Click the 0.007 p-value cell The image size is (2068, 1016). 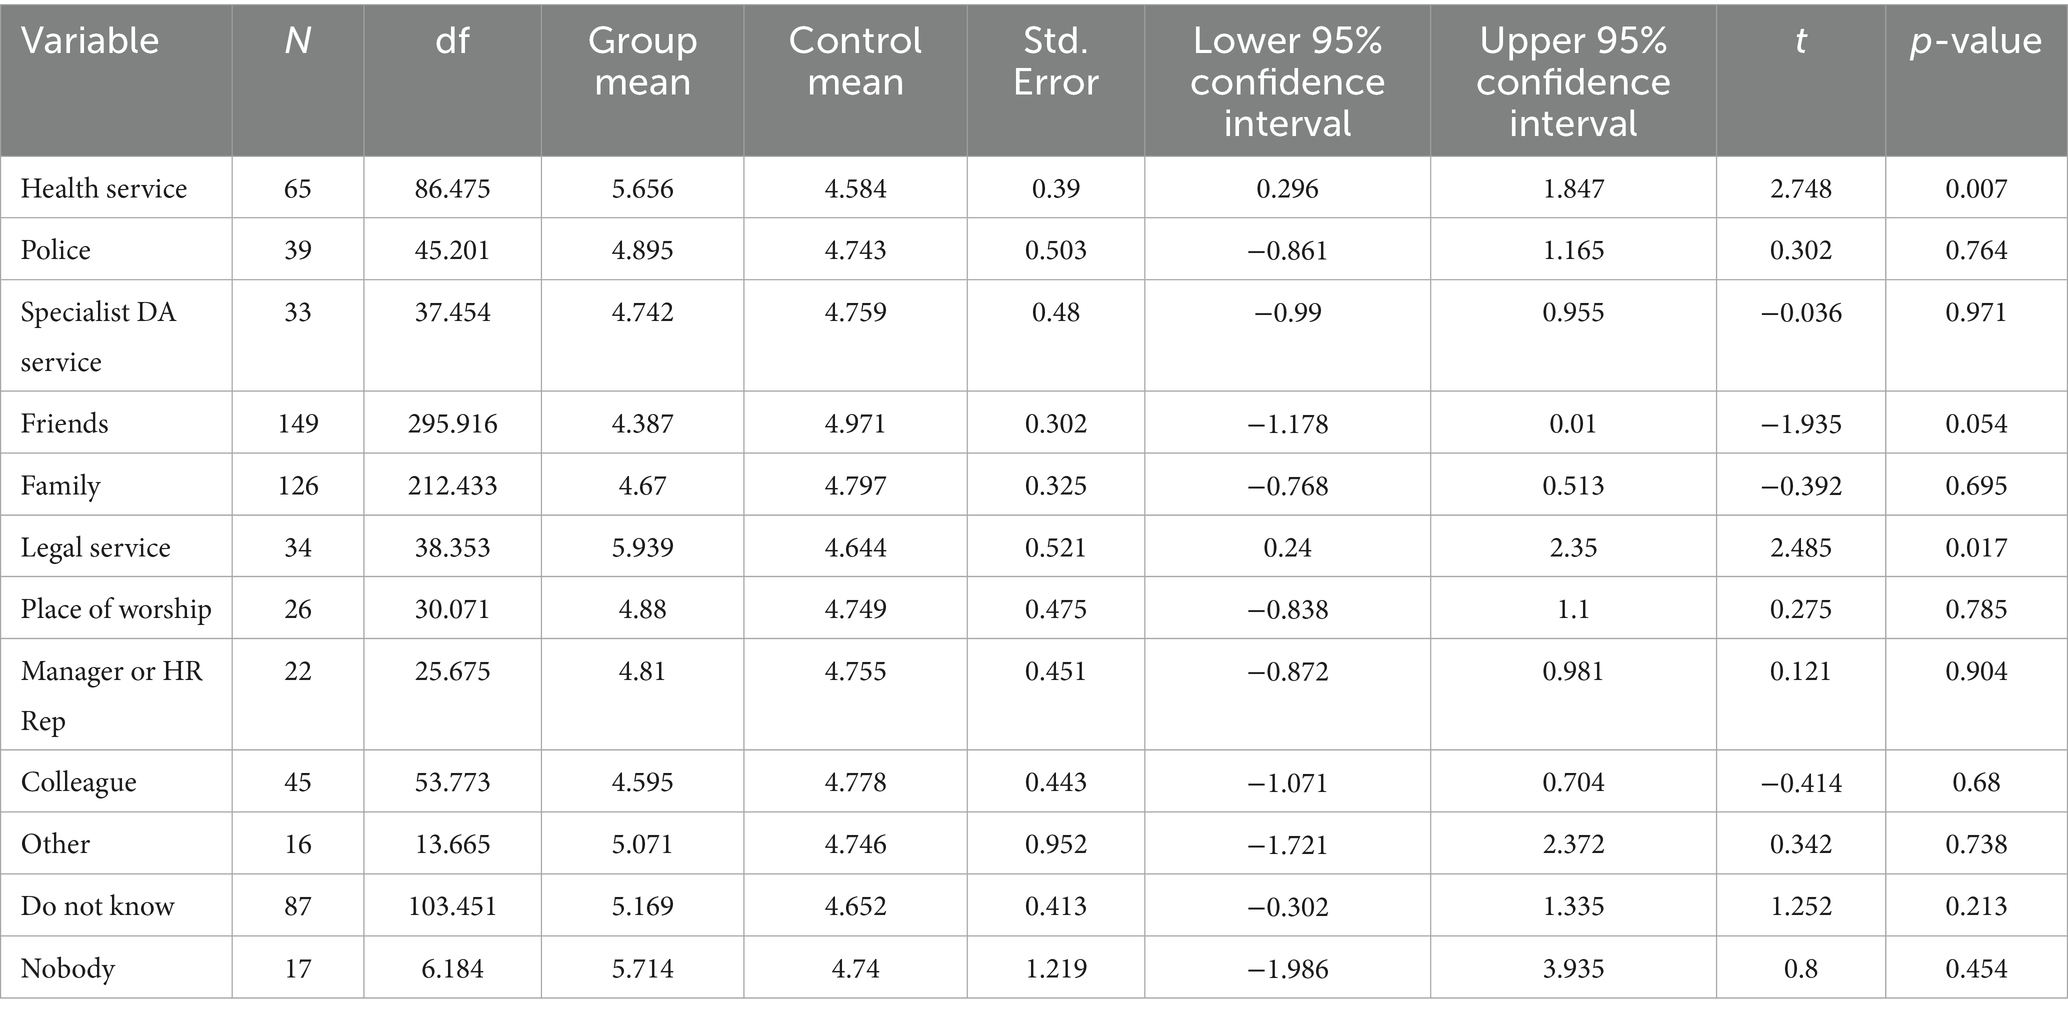tap(1976, 188)
